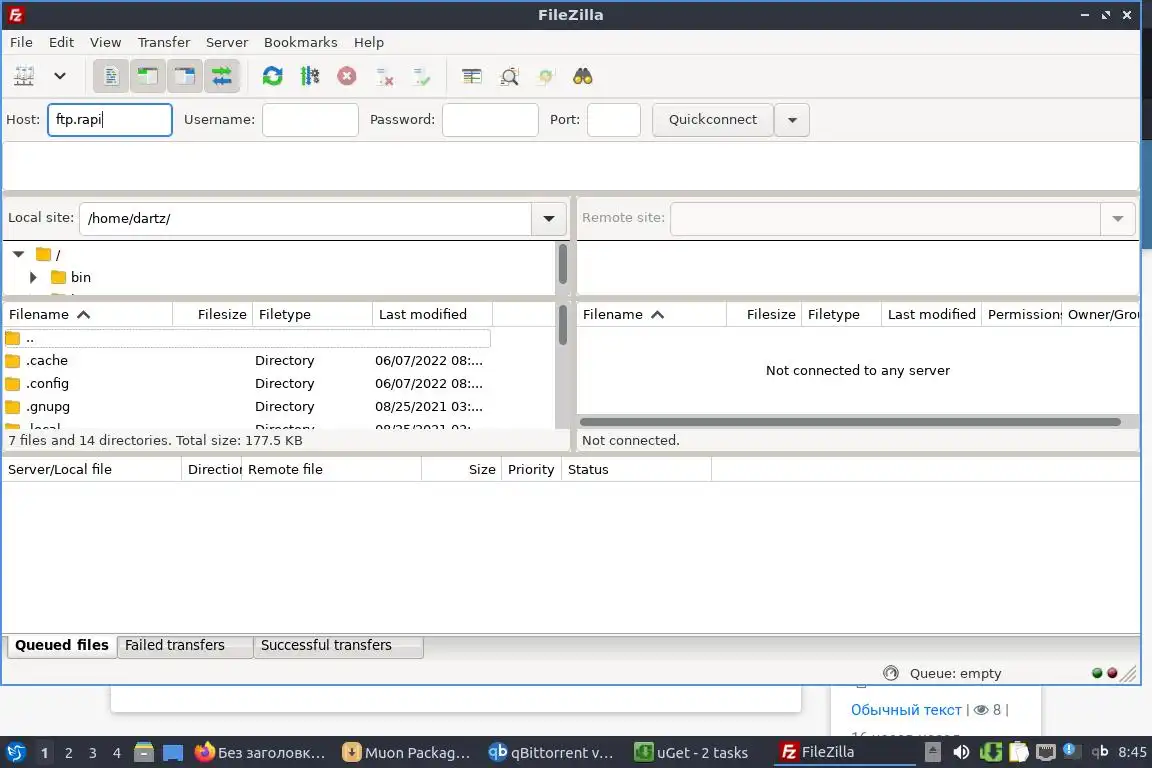Toggle remote directory tree display
Image resolution: width=1152 pixels, height=768 pixels.
184,76
